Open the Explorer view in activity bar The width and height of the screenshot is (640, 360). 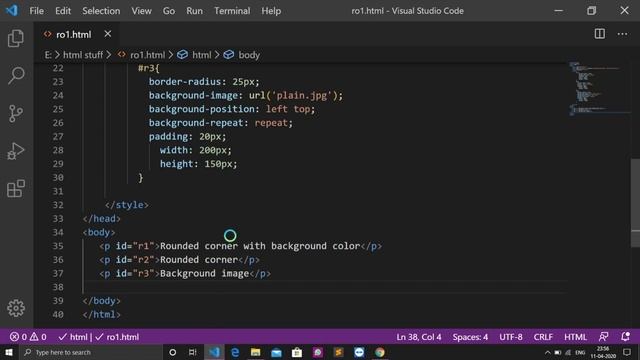coord(16,38)
